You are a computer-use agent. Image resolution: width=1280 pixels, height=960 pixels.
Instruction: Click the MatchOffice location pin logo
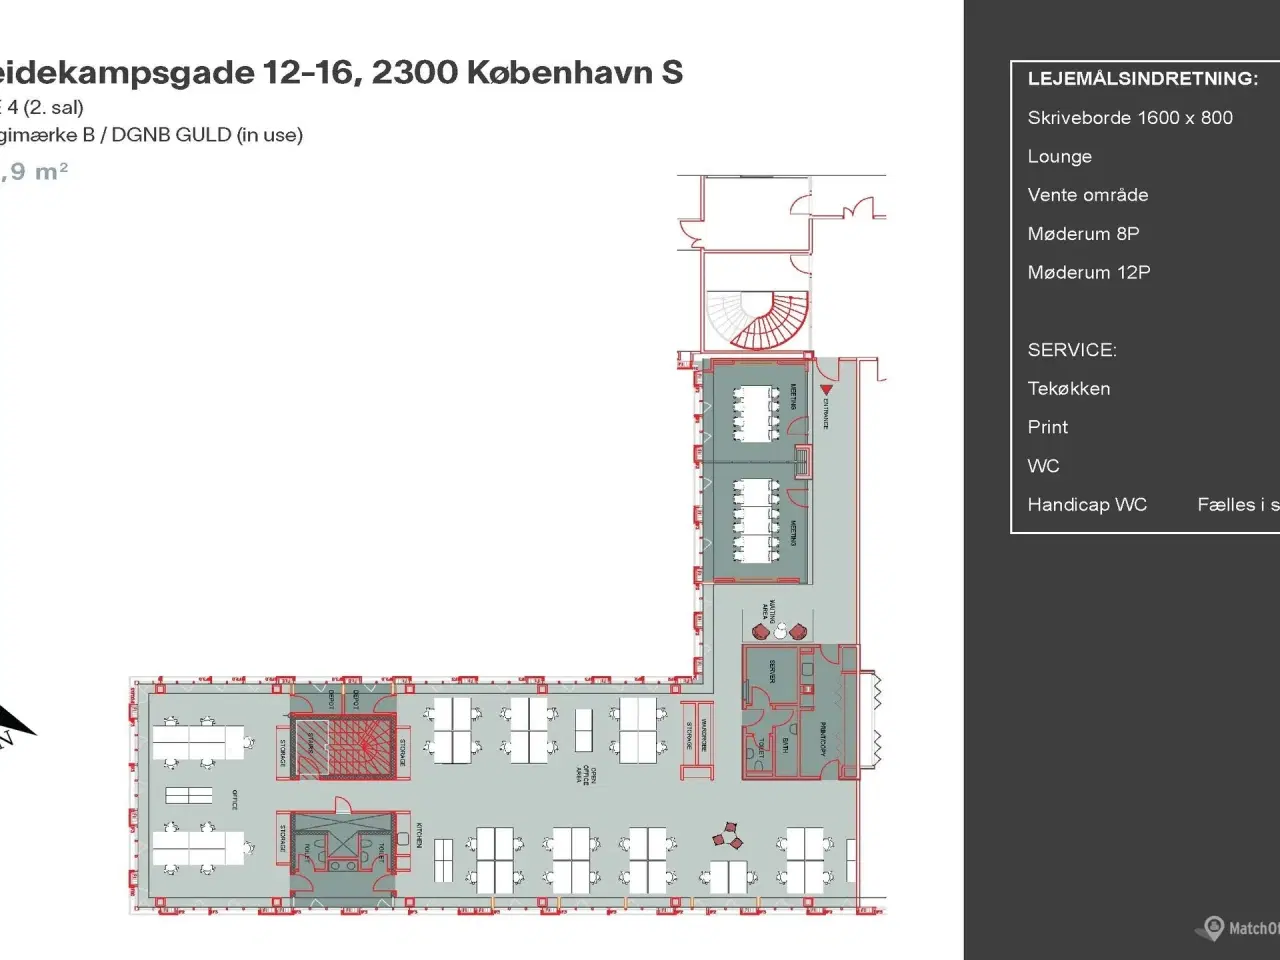click(x=1214, y=928)
